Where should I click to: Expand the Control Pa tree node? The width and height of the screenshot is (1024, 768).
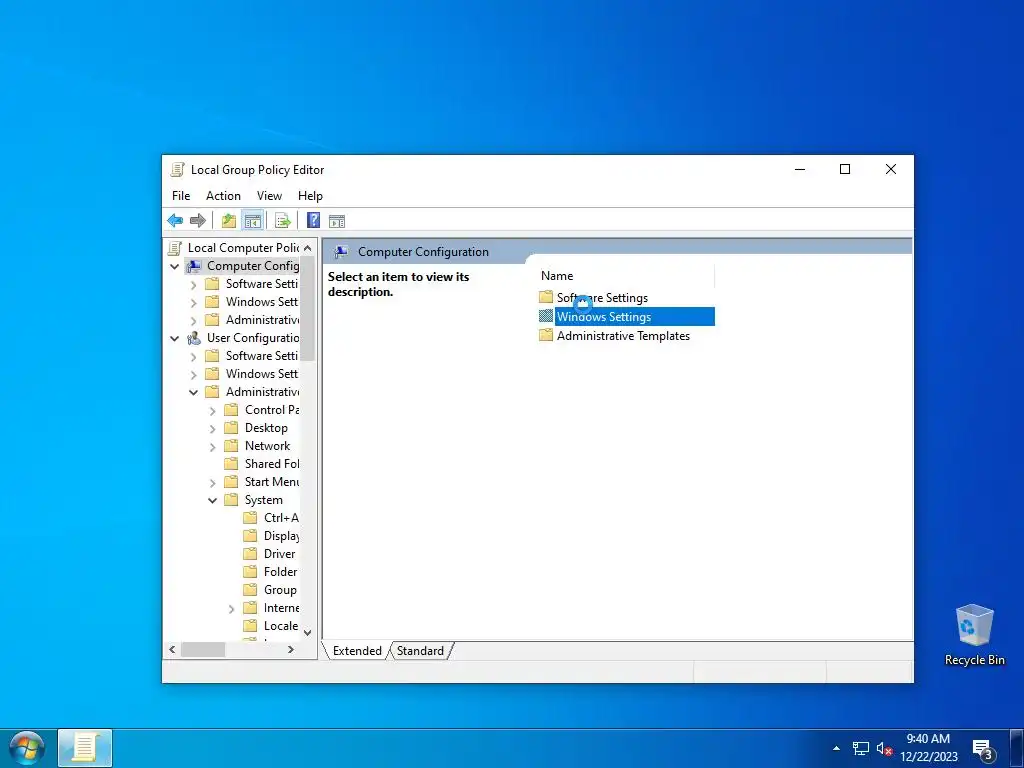tap(212, 411)
